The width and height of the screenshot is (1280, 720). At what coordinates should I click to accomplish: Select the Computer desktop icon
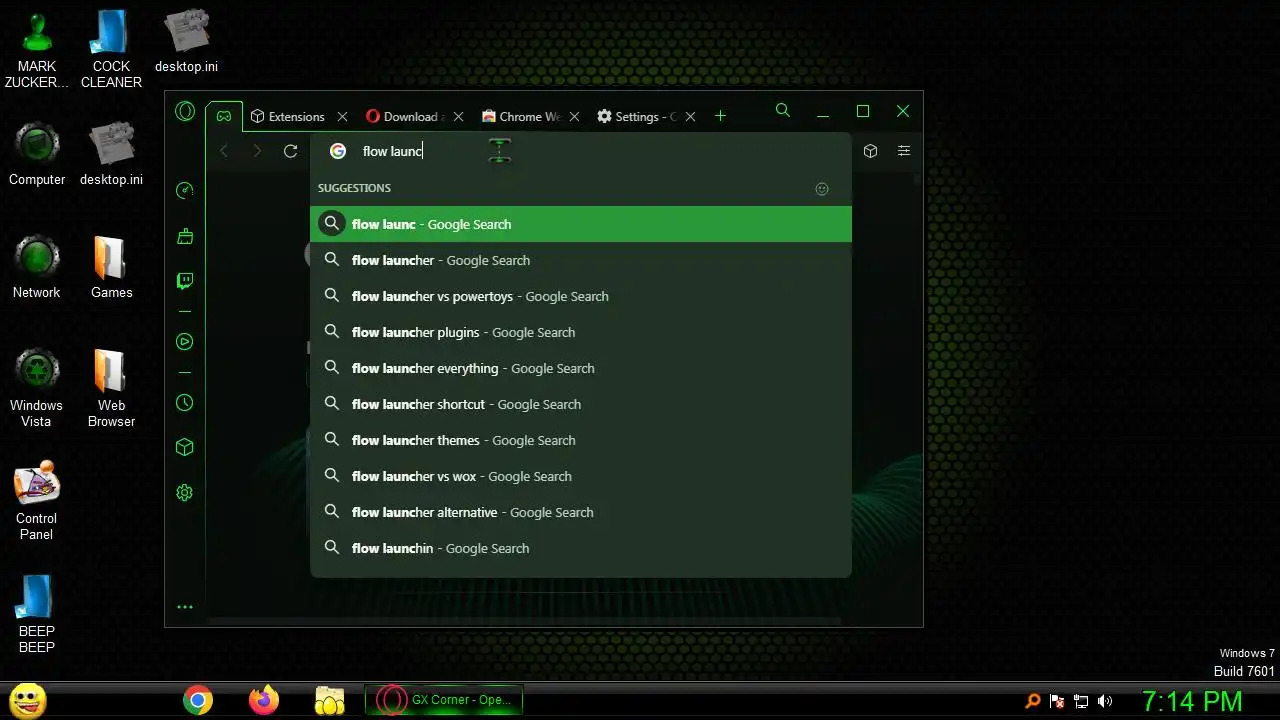[x=37, y=155]
